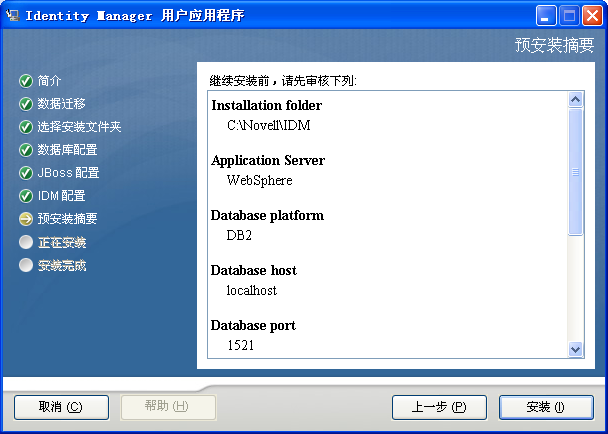Click the Database port heading

click(x=253, y=325)
